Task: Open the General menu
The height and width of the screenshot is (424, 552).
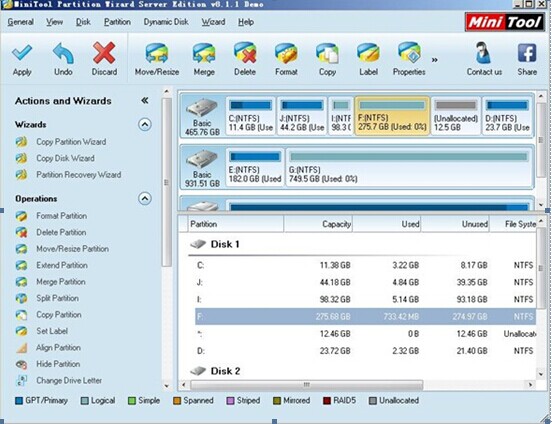Action: 20,22
